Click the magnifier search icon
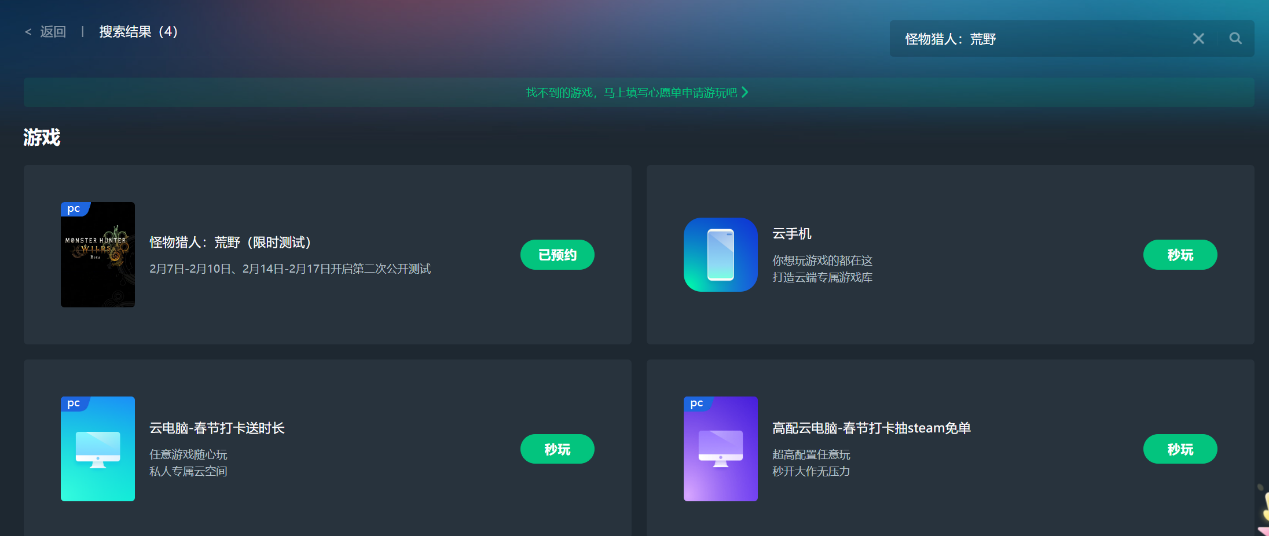Image resolution: width=1269 pixels, height=536 pixels. pyautogui.click(x=1235, y=39)
